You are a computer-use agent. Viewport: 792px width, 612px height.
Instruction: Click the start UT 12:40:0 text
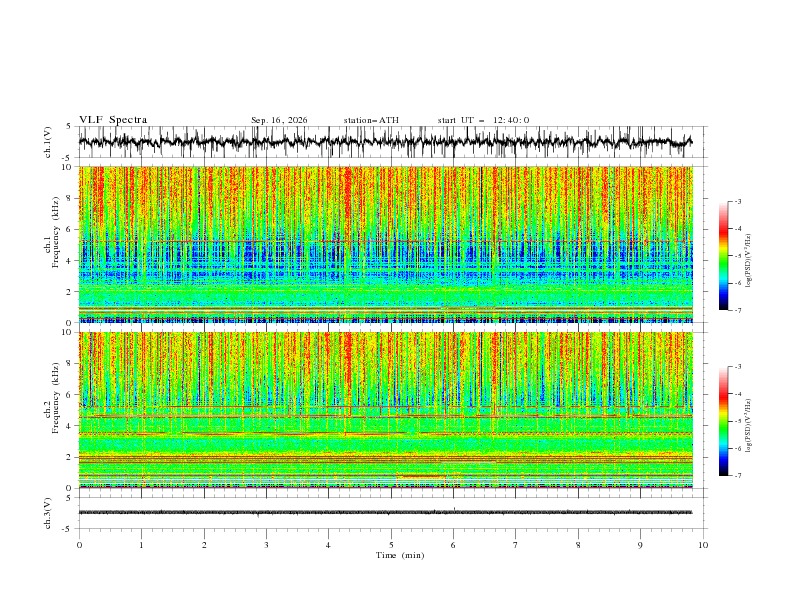[x=483, y=120]
